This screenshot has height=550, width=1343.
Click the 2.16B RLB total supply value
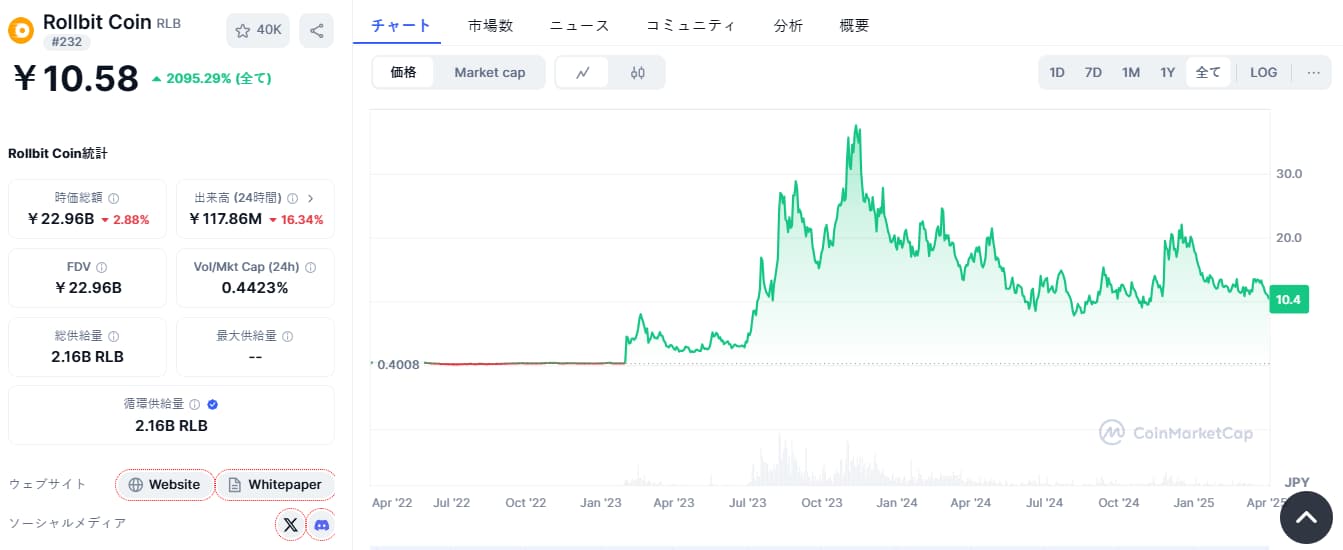tap(87, 357)
